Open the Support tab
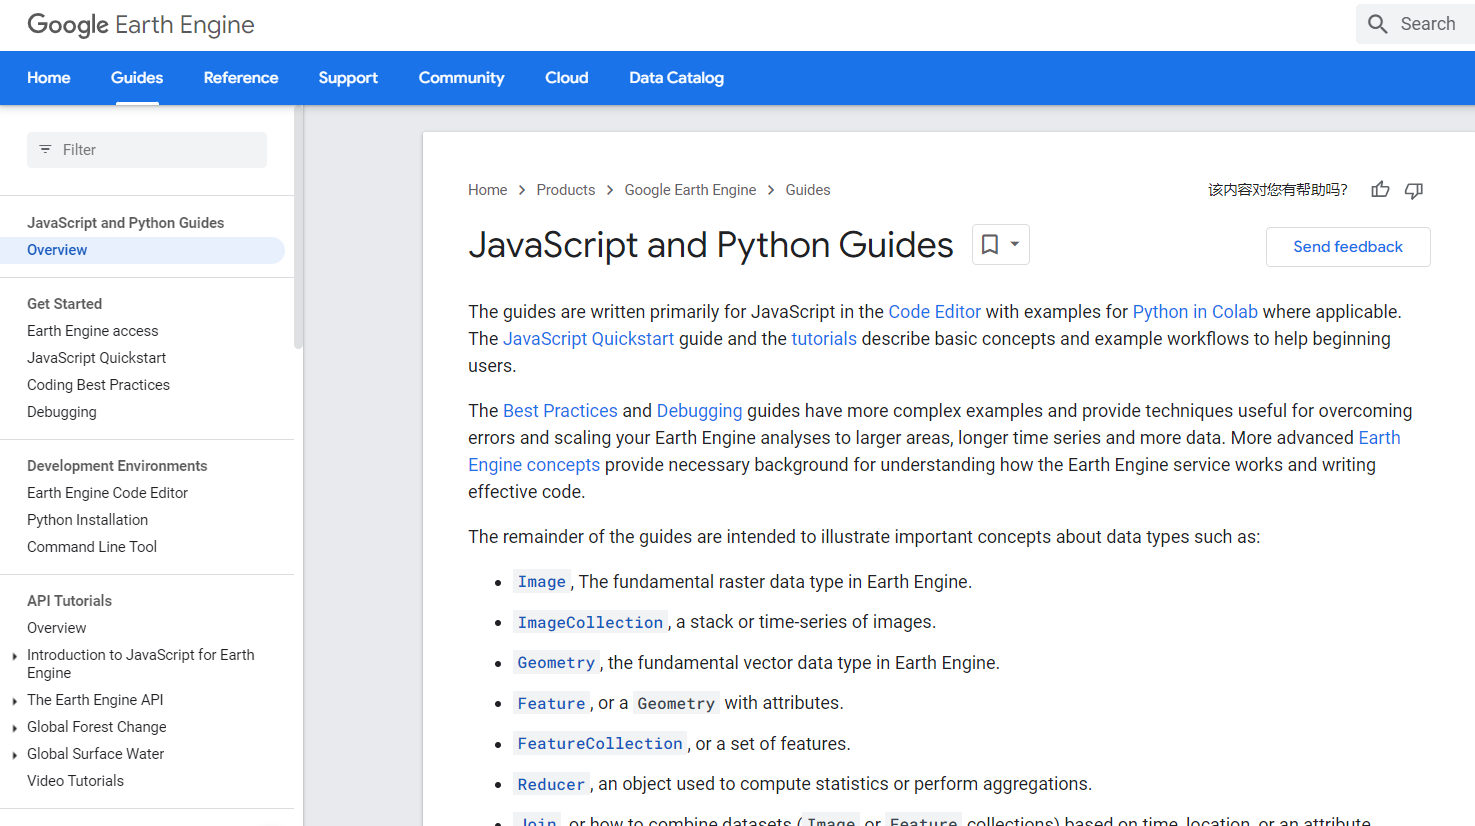Viewport: 1475px width, 826px height. pyautogui.click(x=348, y=78)
